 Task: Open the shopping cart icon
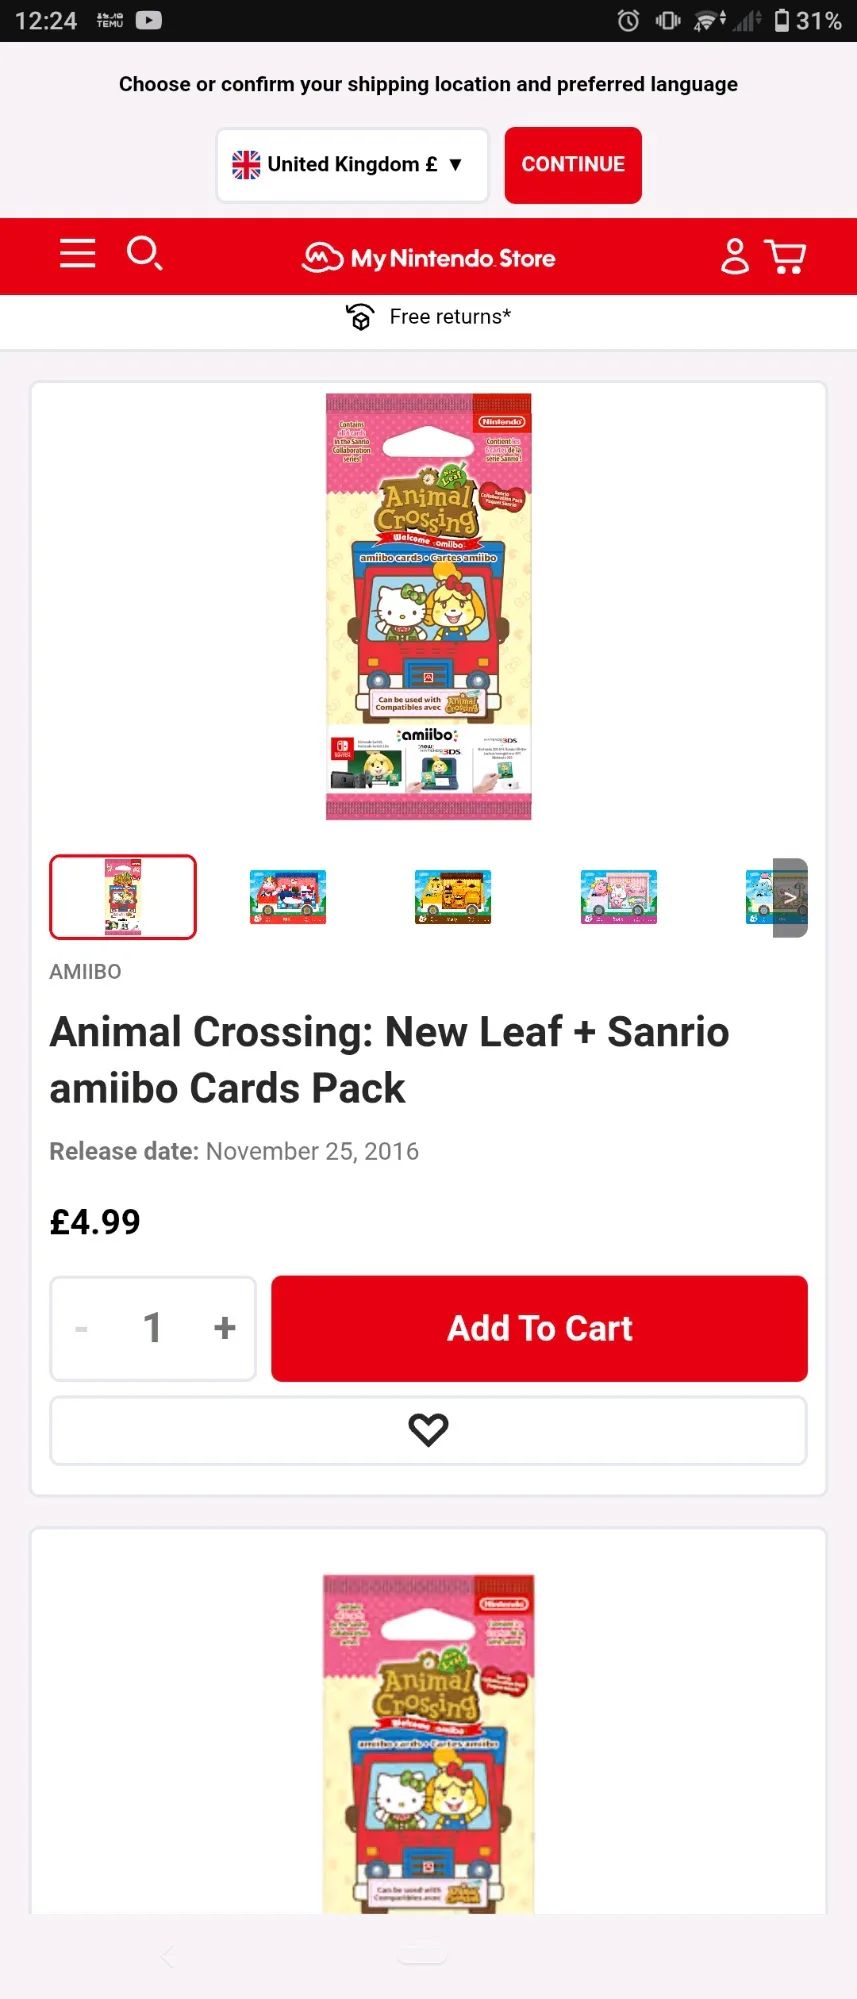[x=786, y=256]
